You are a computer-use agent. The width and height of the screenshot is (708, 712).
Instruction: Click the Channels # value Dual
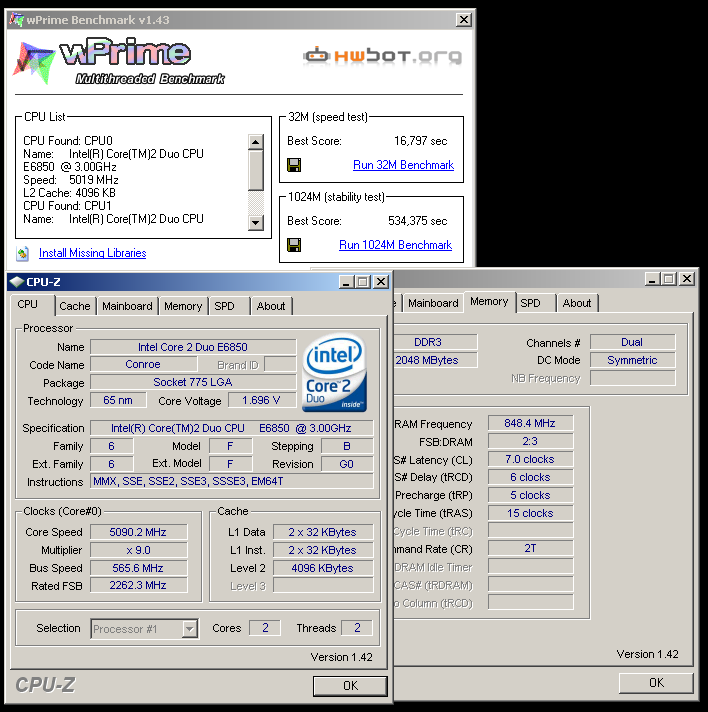[632, 342]
